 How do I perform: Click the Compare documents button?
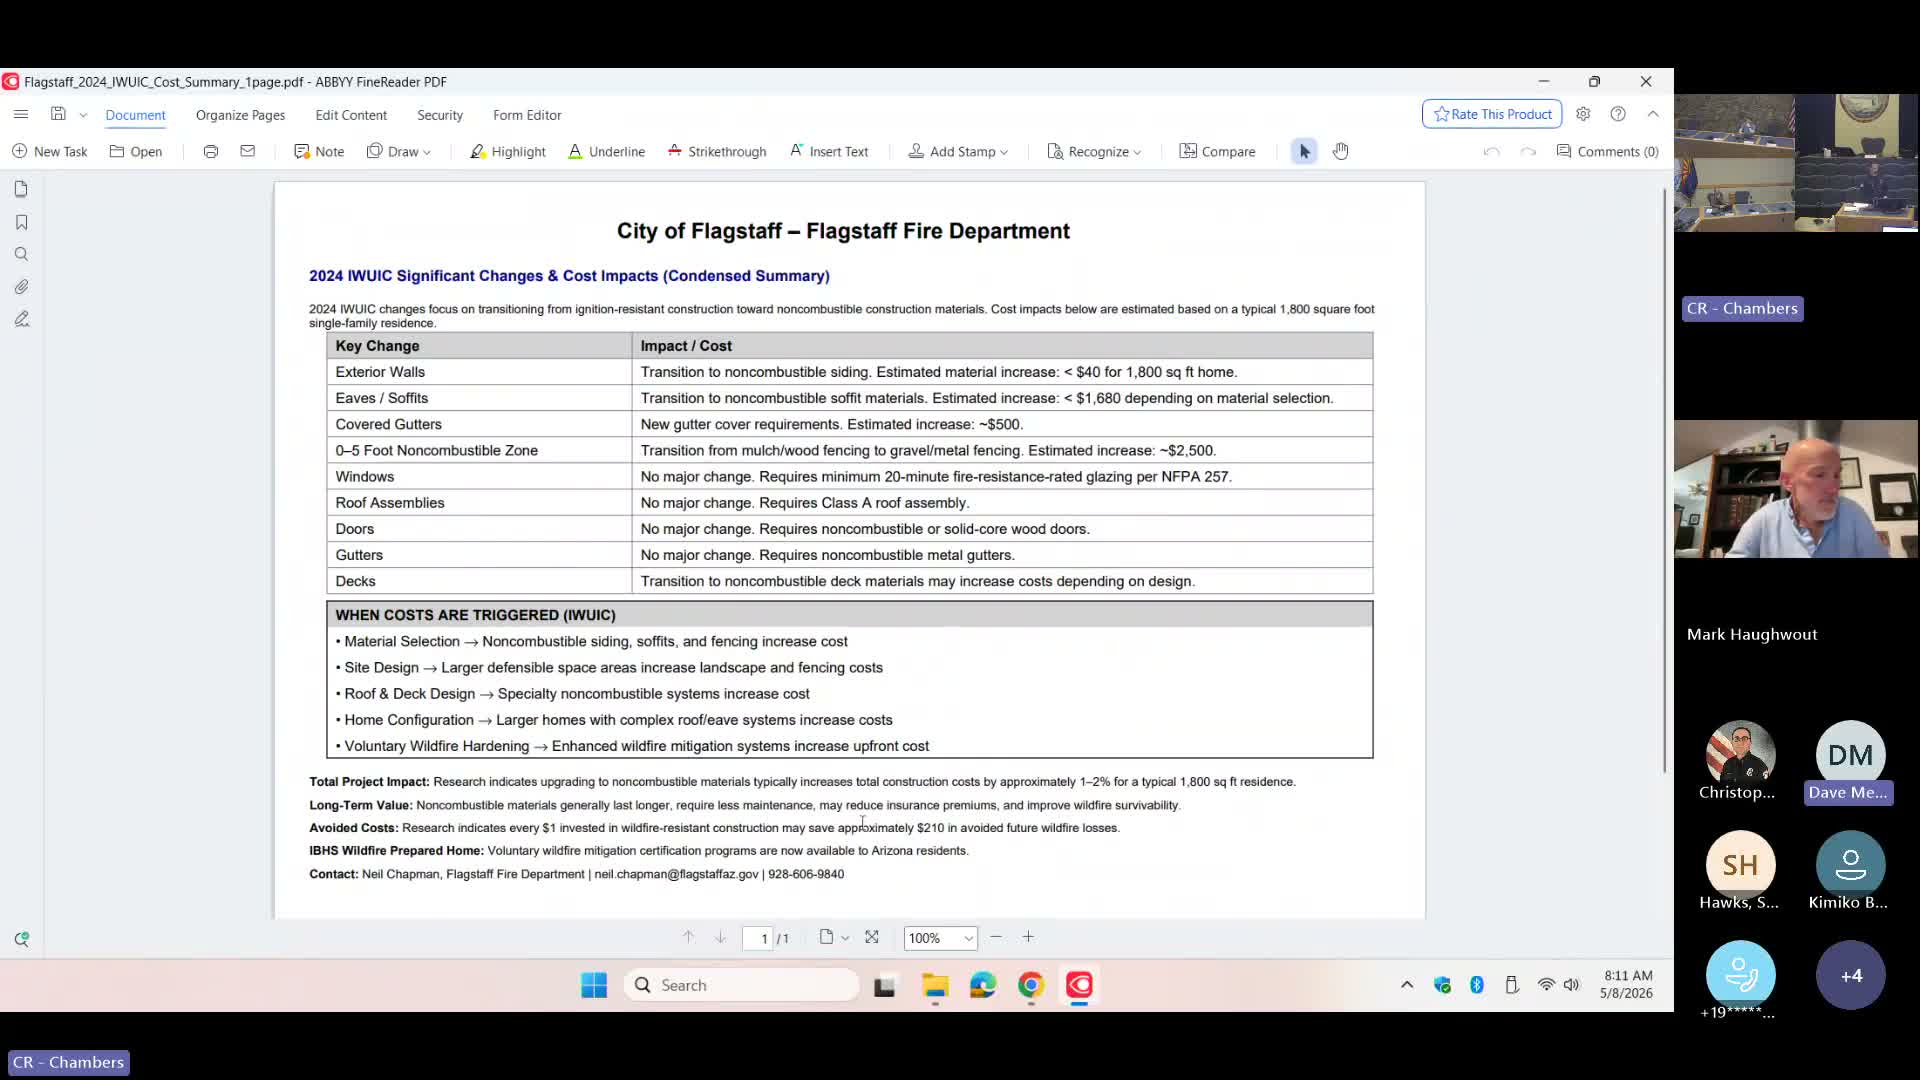pos(1218,152)
